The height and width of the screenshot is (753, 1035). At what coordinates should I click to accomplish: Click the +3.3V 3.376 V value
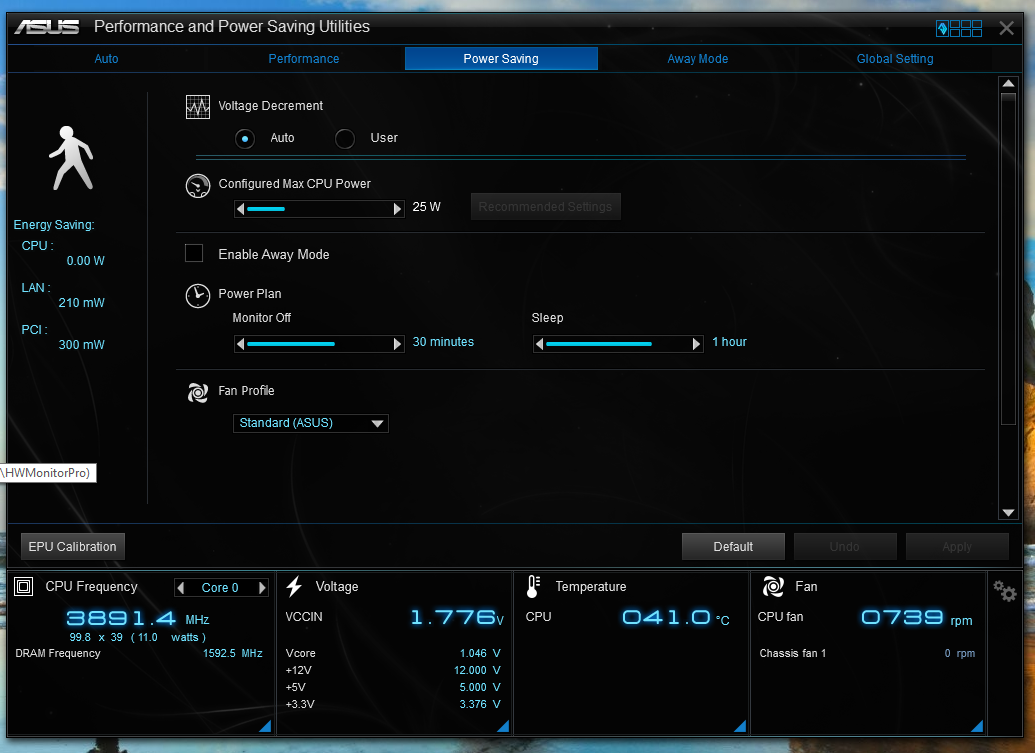[480, 705]
